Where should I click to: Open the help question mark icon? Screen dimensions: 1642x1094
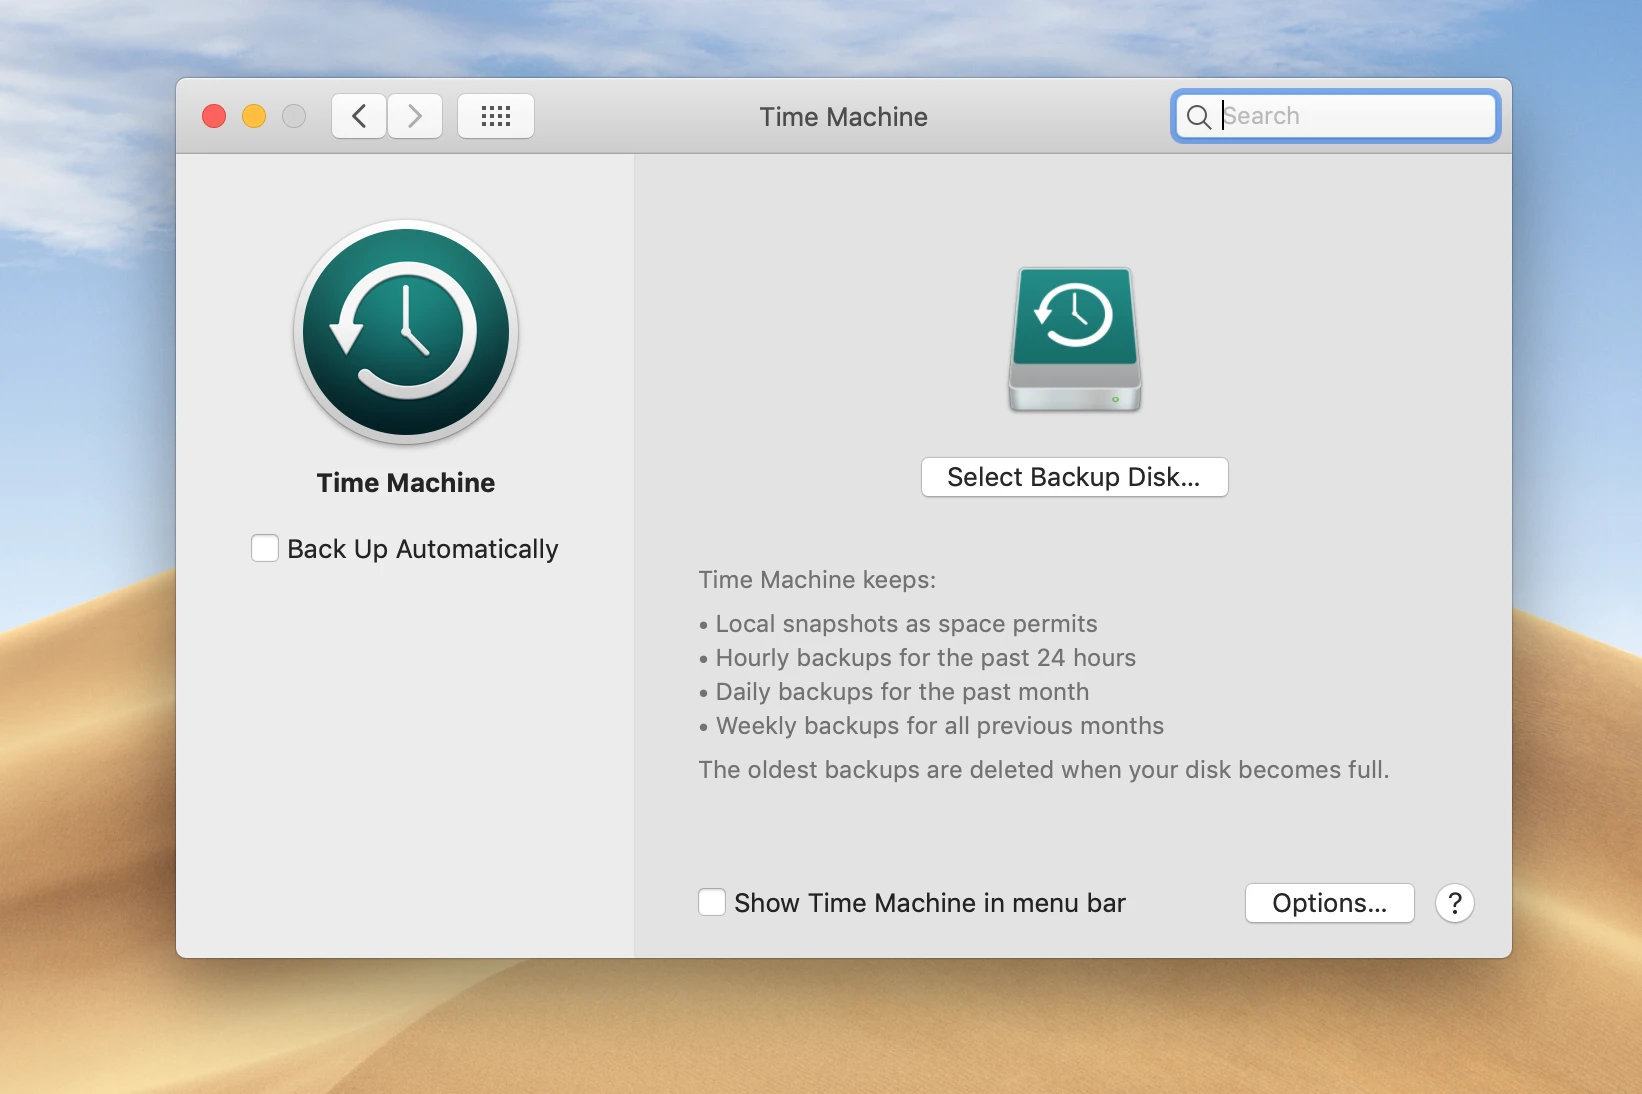(1454, 903)
